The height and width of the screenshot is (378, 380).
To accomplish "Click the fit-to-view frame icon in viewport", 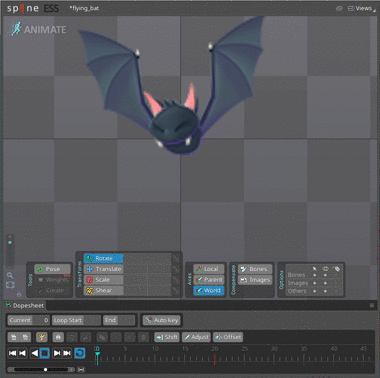I will click(x=10, y=285).
